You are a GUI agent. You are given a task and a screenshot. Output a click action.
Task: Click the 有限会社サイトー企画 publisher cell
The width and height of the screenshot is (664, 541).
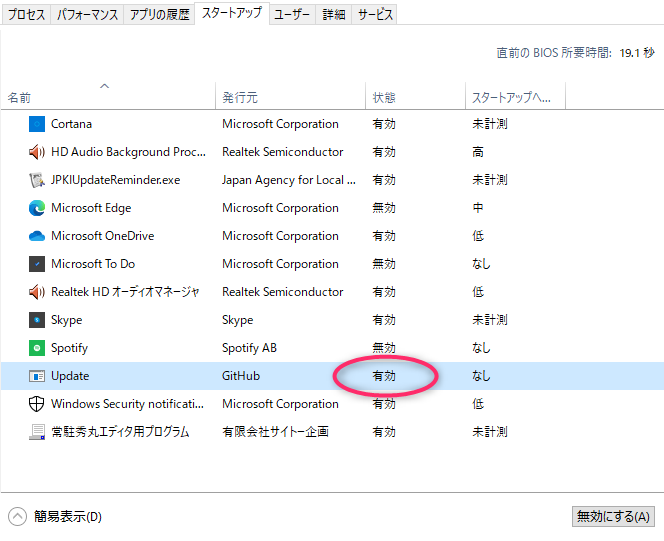275,432
